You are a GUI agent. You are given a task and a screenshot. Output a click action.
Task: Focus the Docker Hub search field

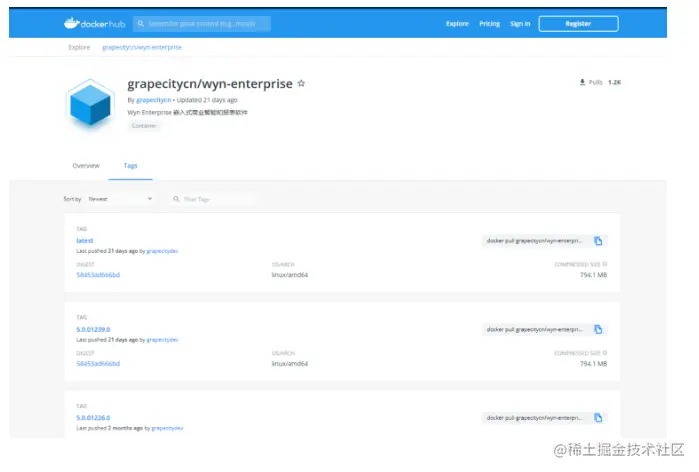(x=201, y=24)
